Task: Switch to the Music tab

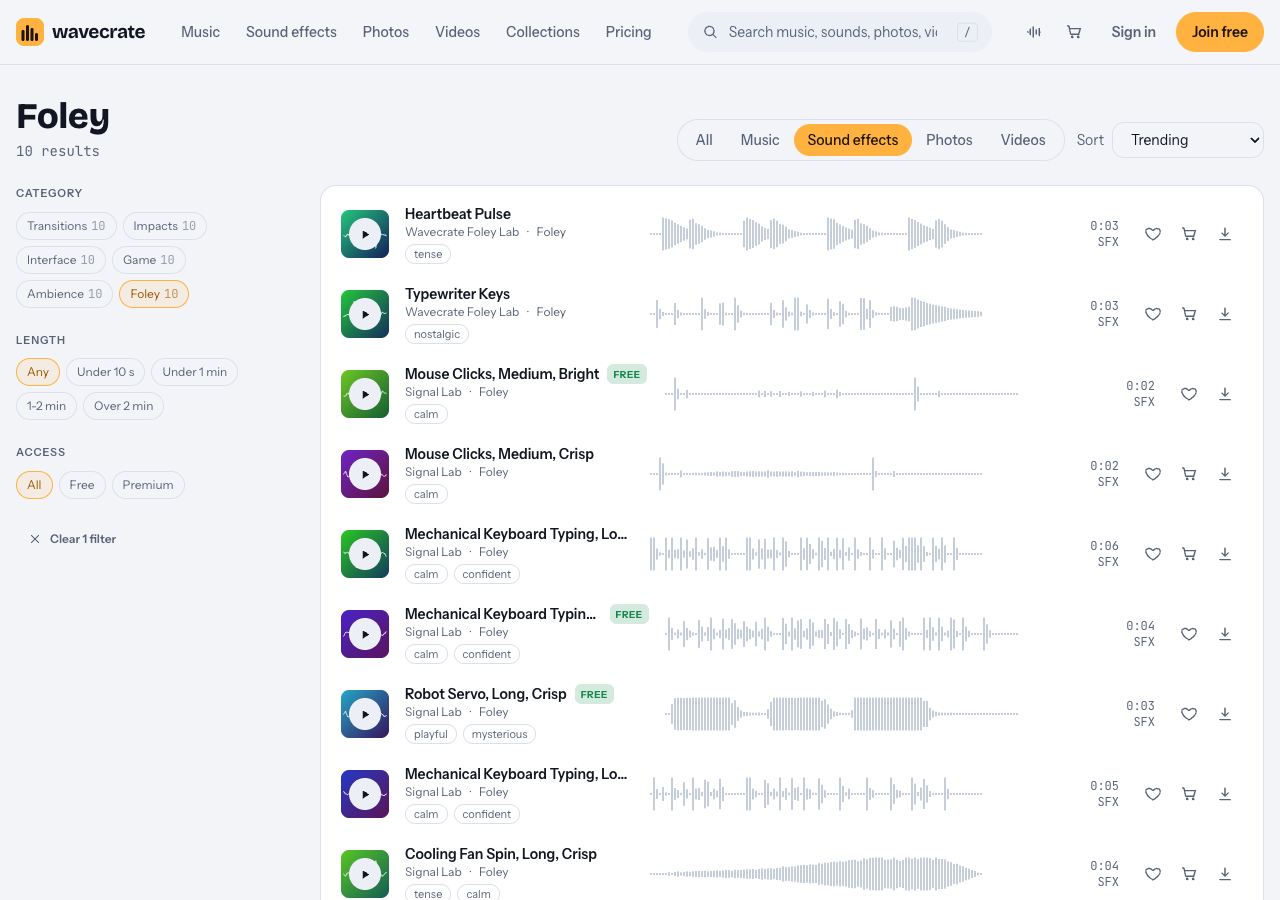Action: 760,140
